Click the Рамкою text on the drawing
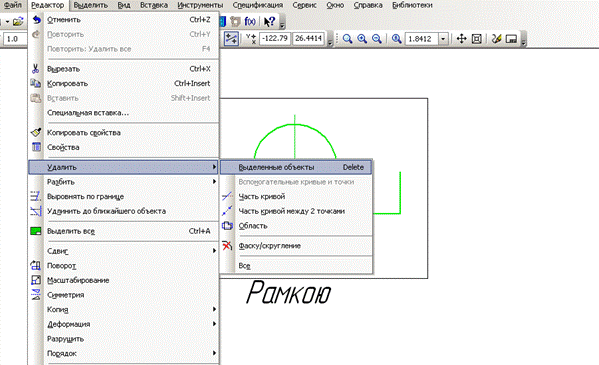 click(288, 293)
